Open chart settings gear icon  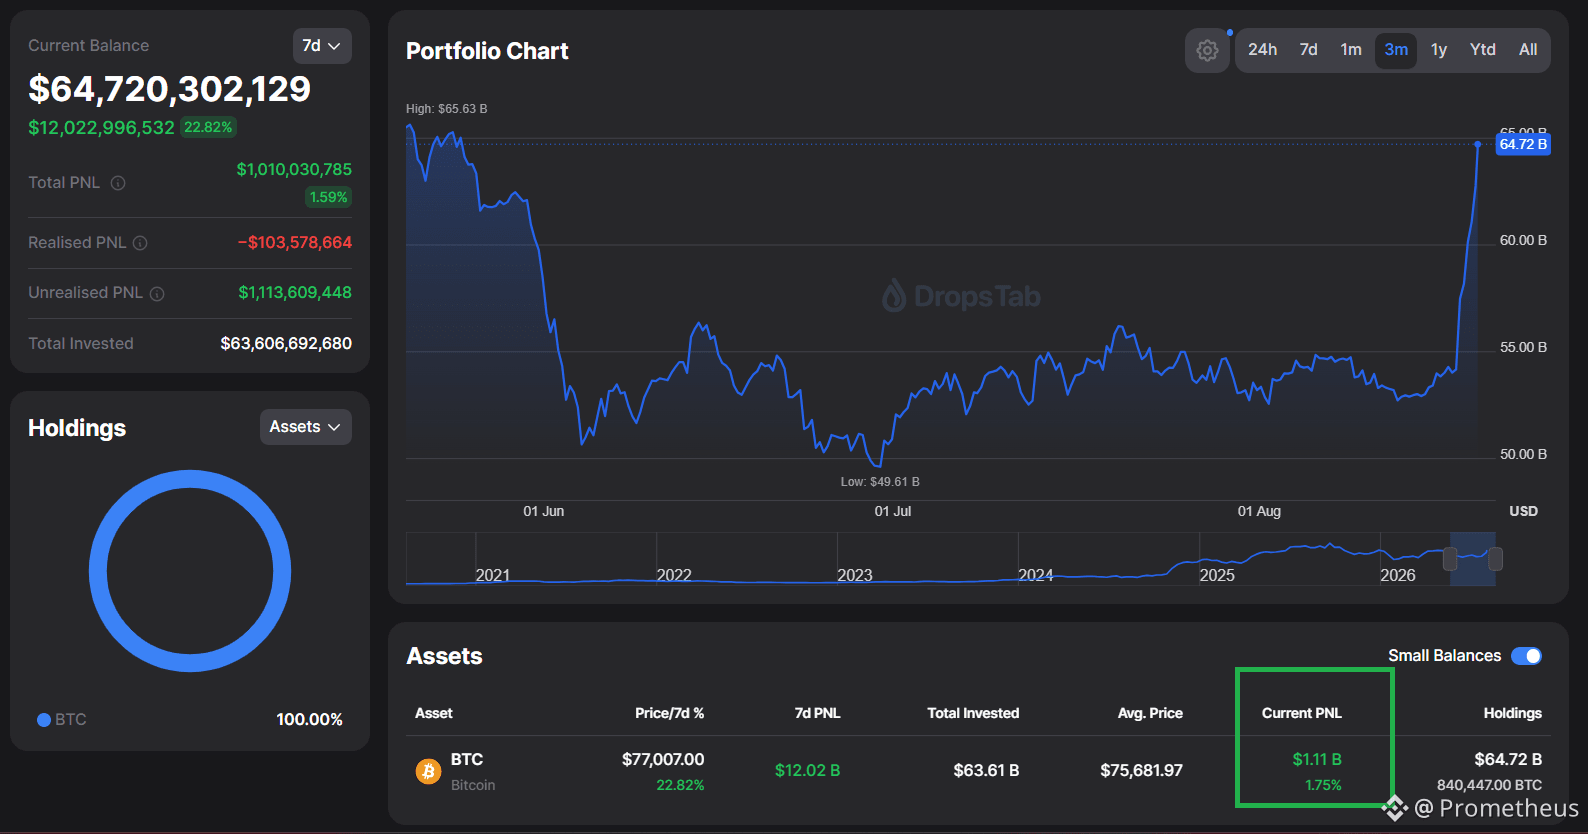pos(1207,50)
